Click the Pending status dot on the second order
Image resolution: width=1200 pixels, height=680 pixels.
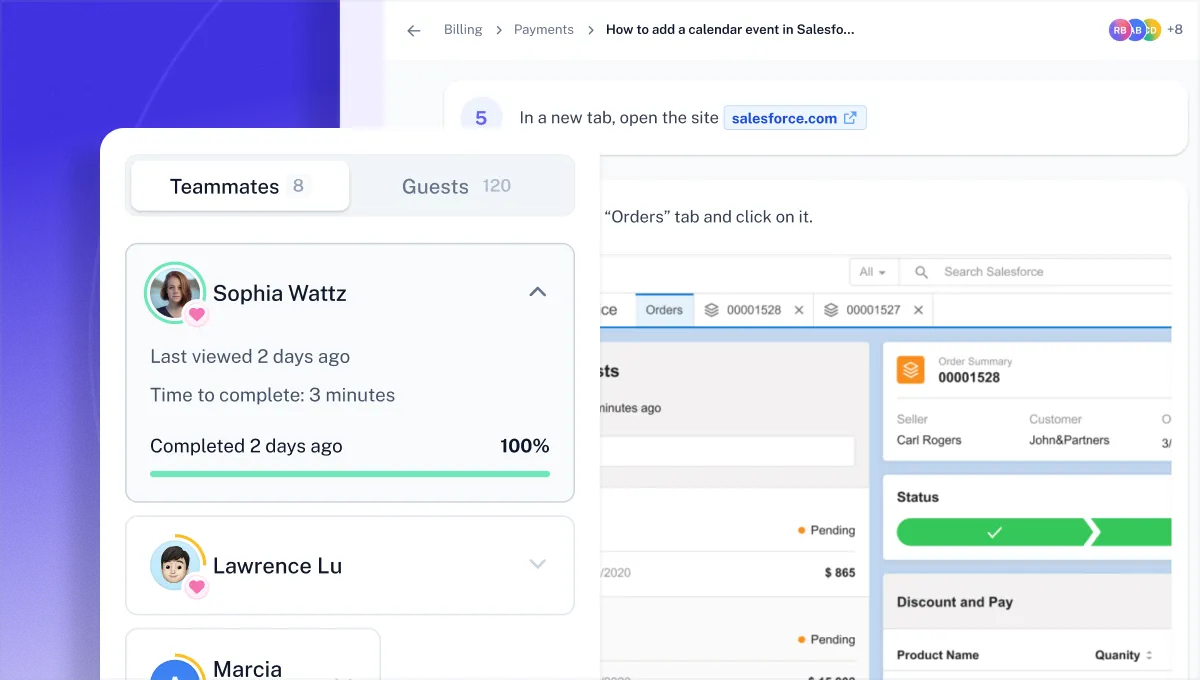click(800, 639)
